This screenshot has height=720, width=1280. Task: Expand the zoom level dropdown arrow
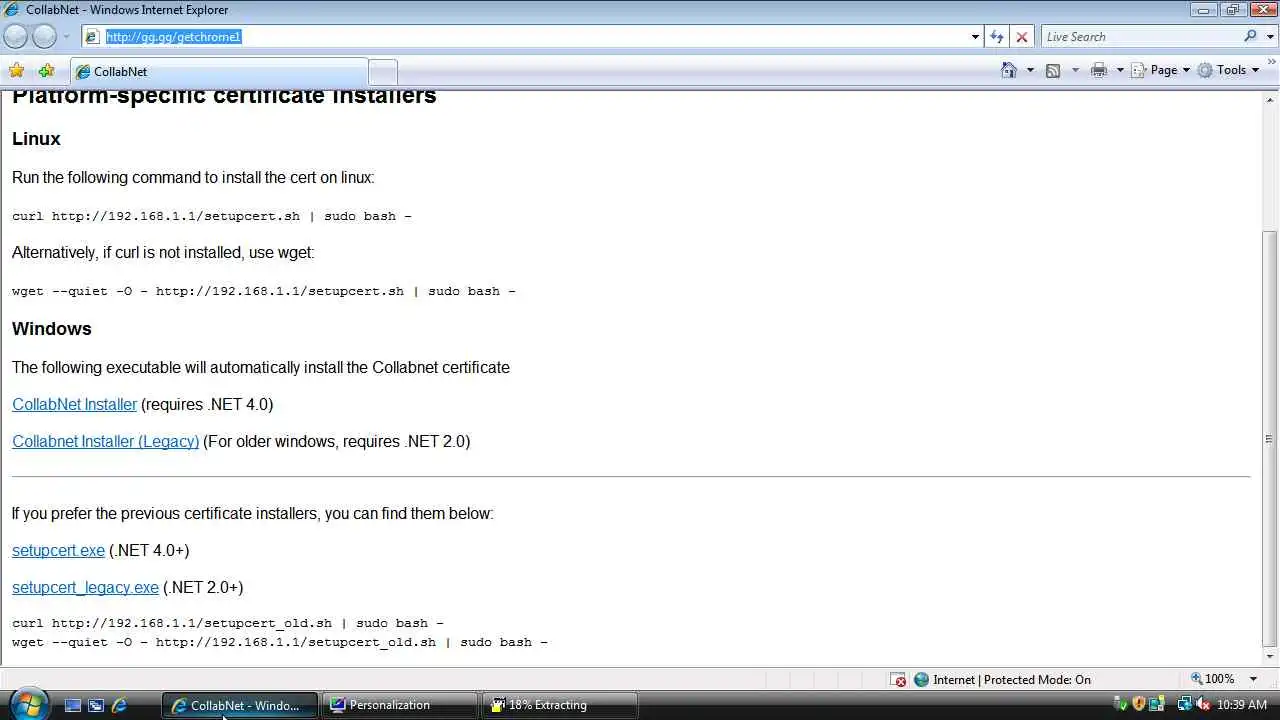pyautogui.click(x=1253, y=679)
